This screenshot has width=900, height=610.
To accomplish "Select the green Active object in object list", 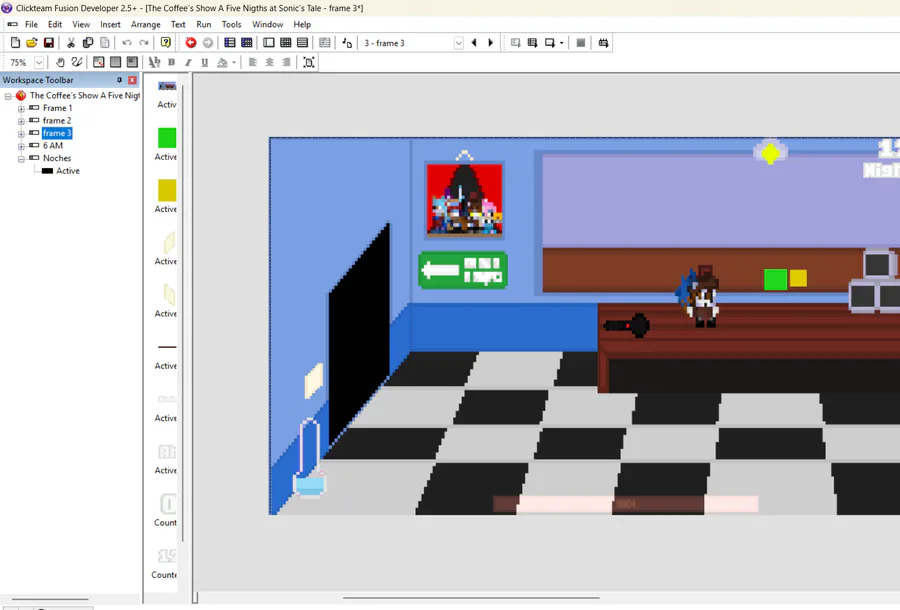I will (x=167, y=138).
